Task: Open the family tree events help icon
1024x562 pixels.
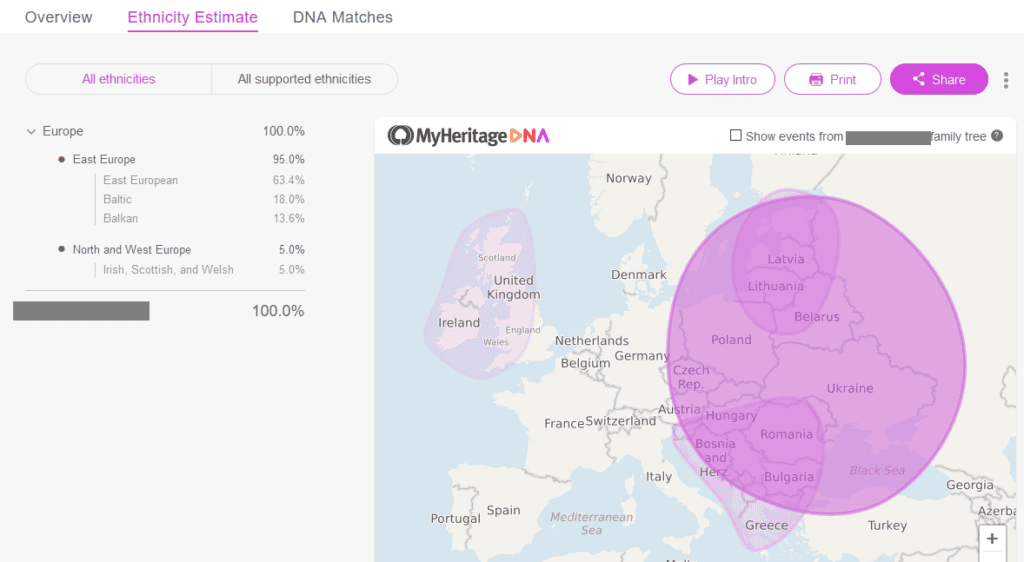Action: pos(997,136)
